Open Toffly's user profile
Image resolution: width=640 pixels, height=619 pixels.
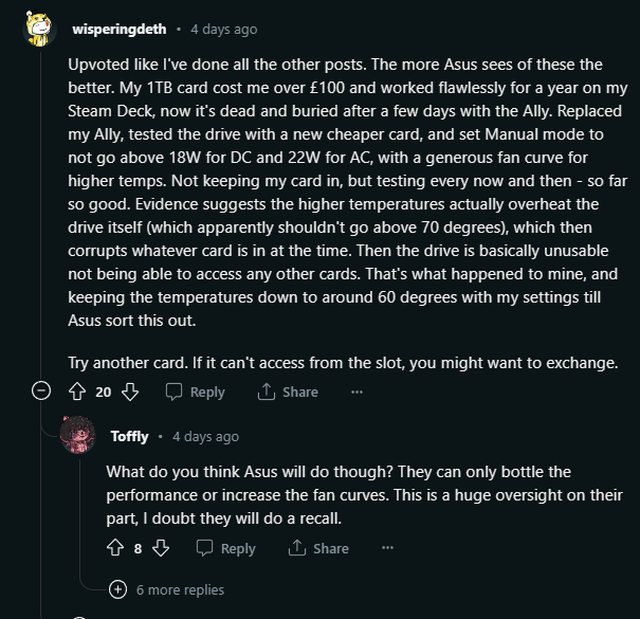pyautogui.click(x=129, y=436)
